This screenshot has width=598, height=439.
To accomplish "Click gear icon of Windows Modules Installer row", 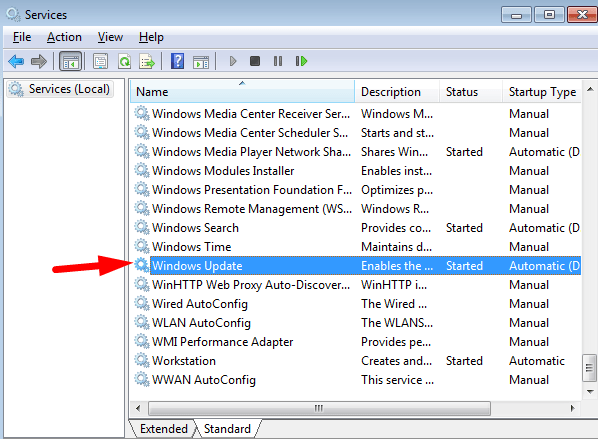I will 142,170.
